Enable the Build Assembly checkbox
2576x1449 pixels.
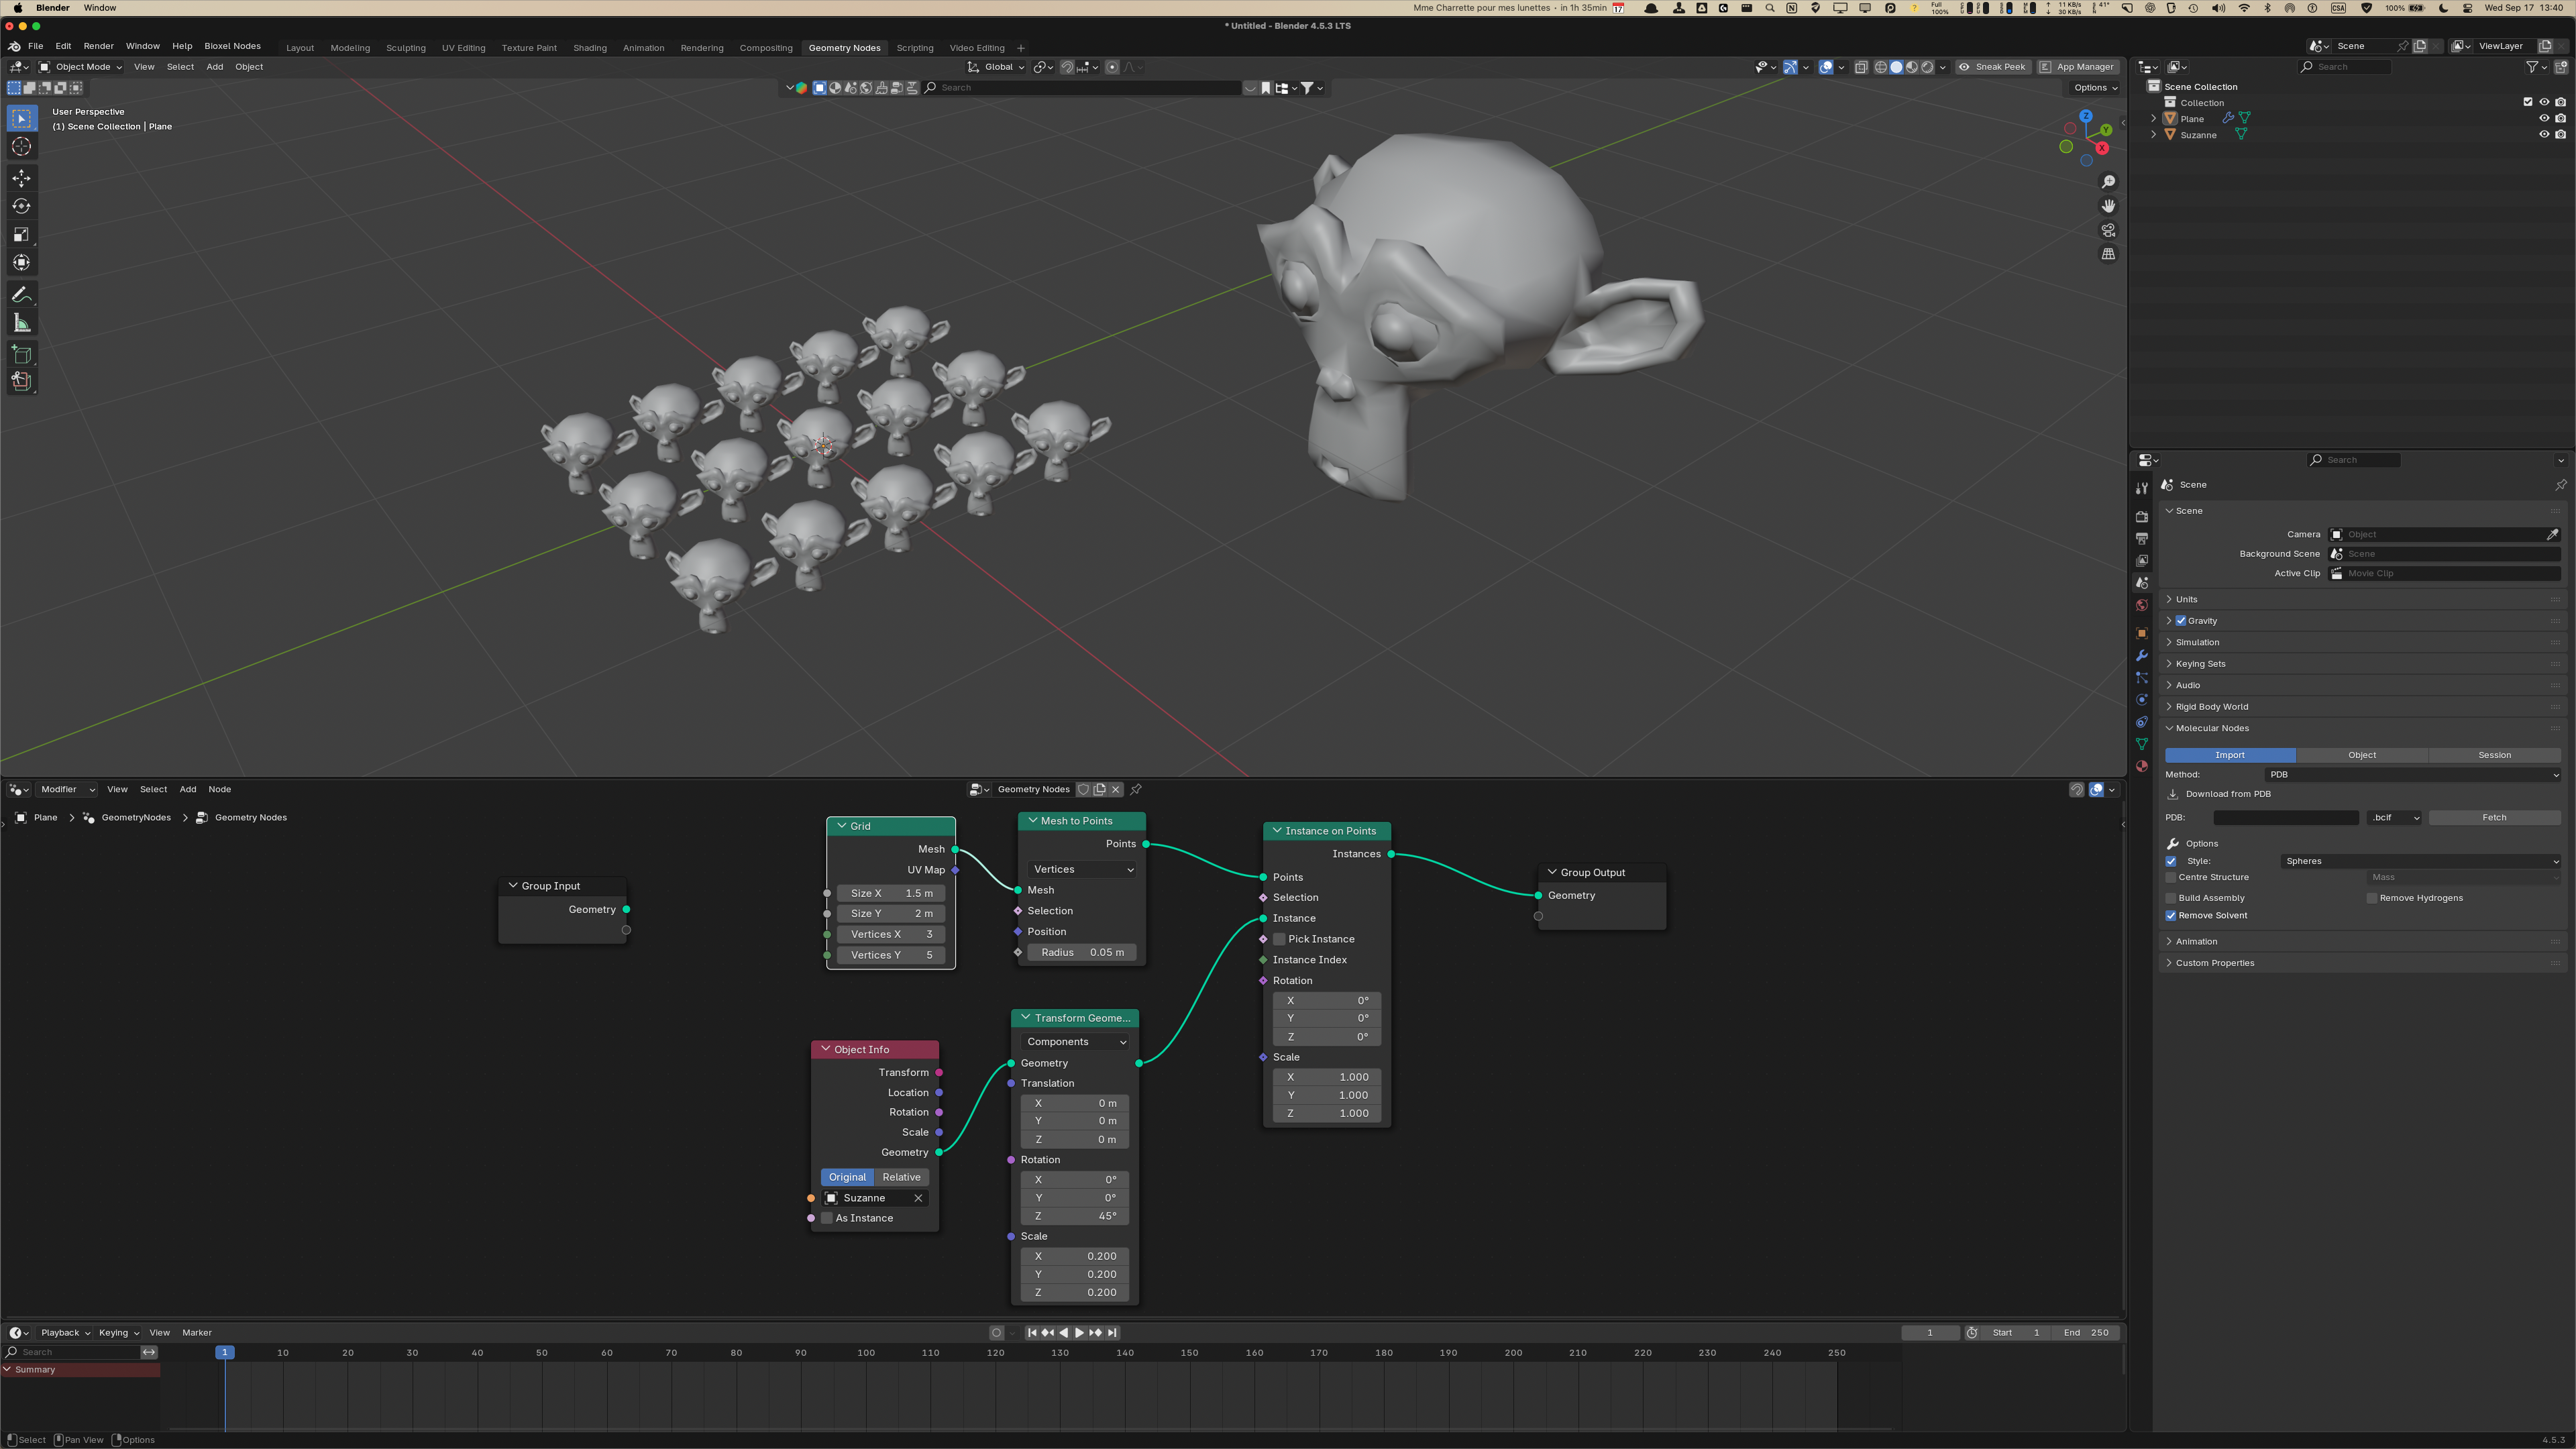click(x=2171, y=898)
